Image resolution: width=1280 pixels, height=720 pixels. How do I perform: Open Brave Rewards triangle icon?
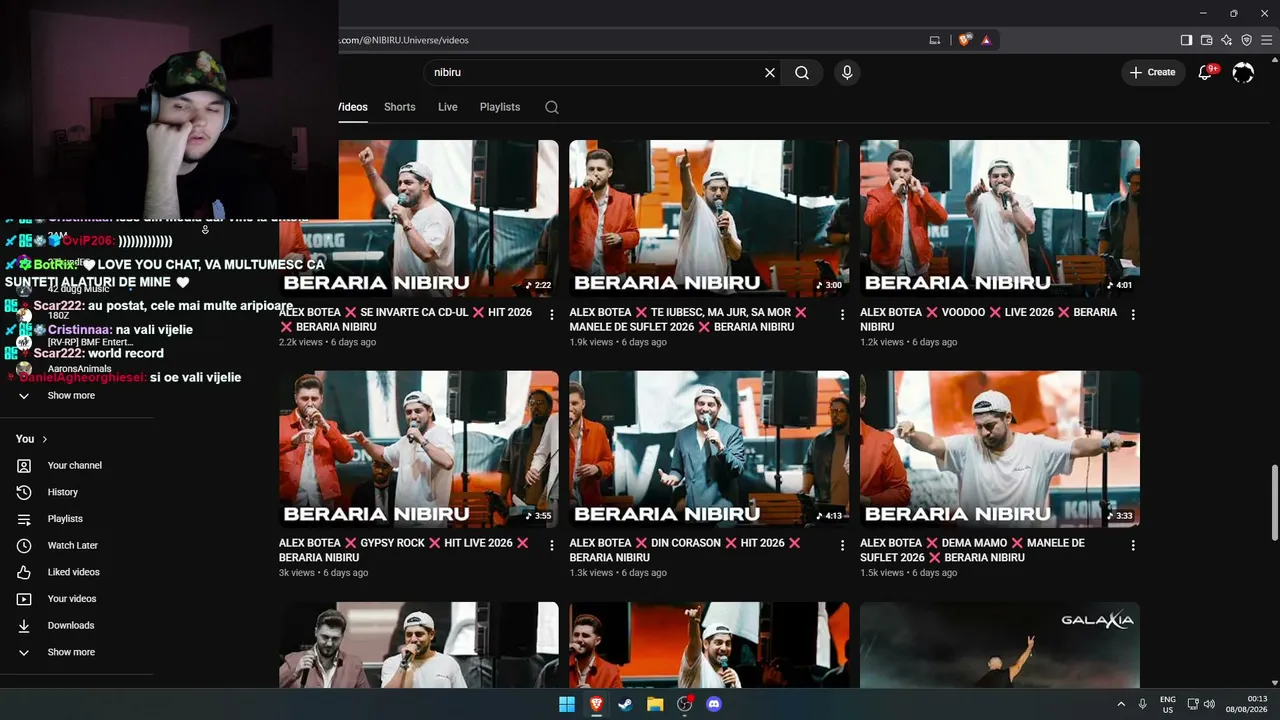(x=986, y=40)
